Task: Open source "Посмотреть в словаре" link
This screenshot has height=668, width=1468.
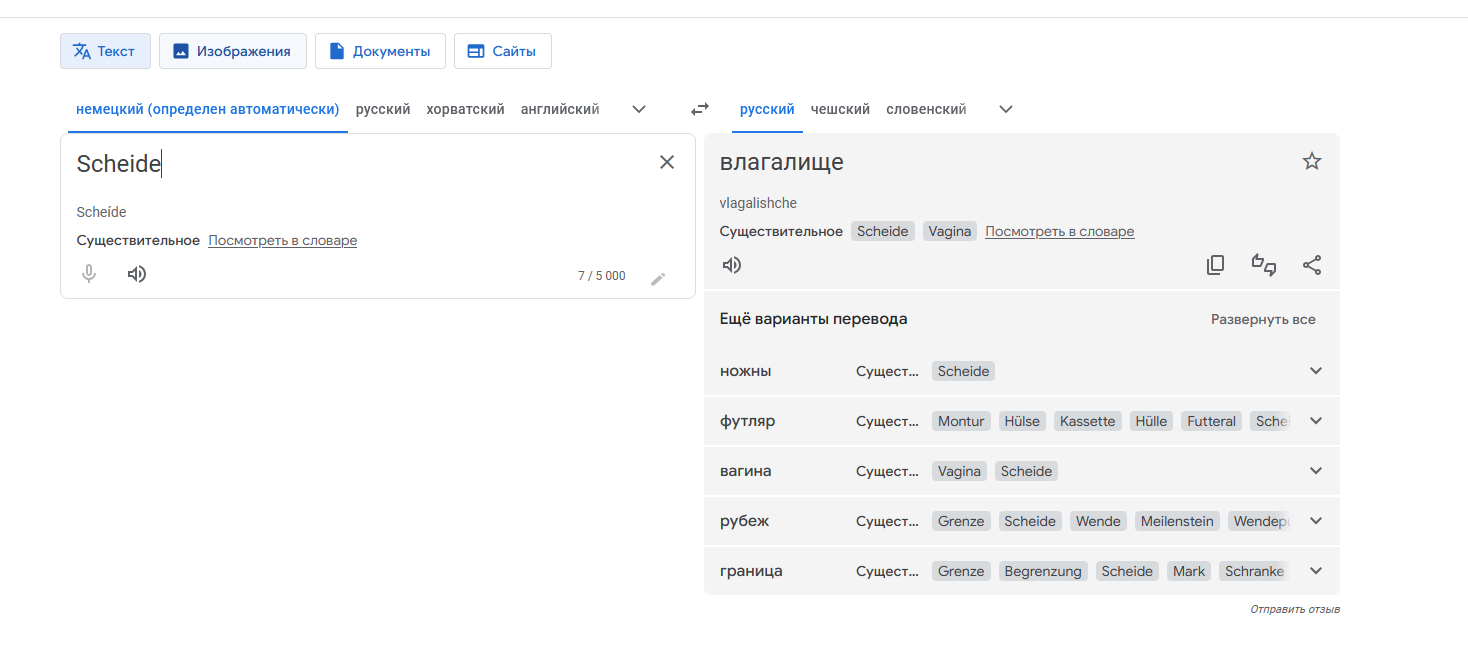Action: click(282, 240)
